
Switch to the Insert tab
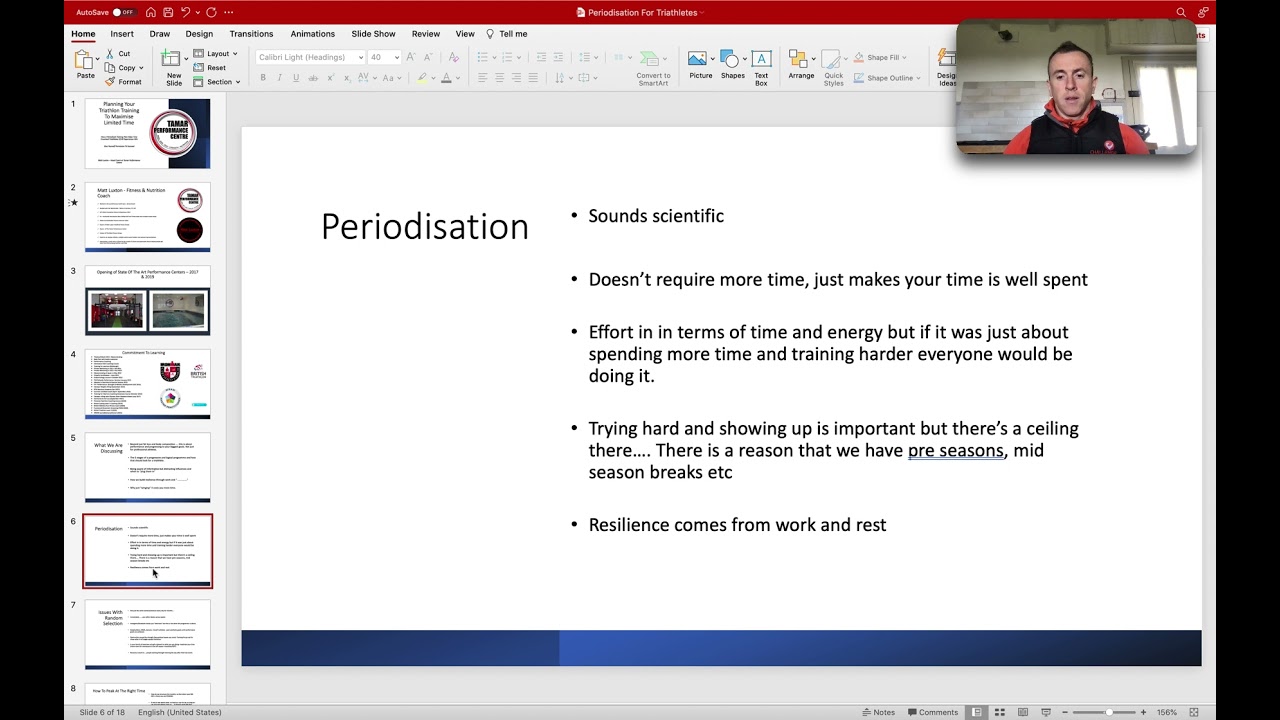pyautogui.click(x=122, y=34)
